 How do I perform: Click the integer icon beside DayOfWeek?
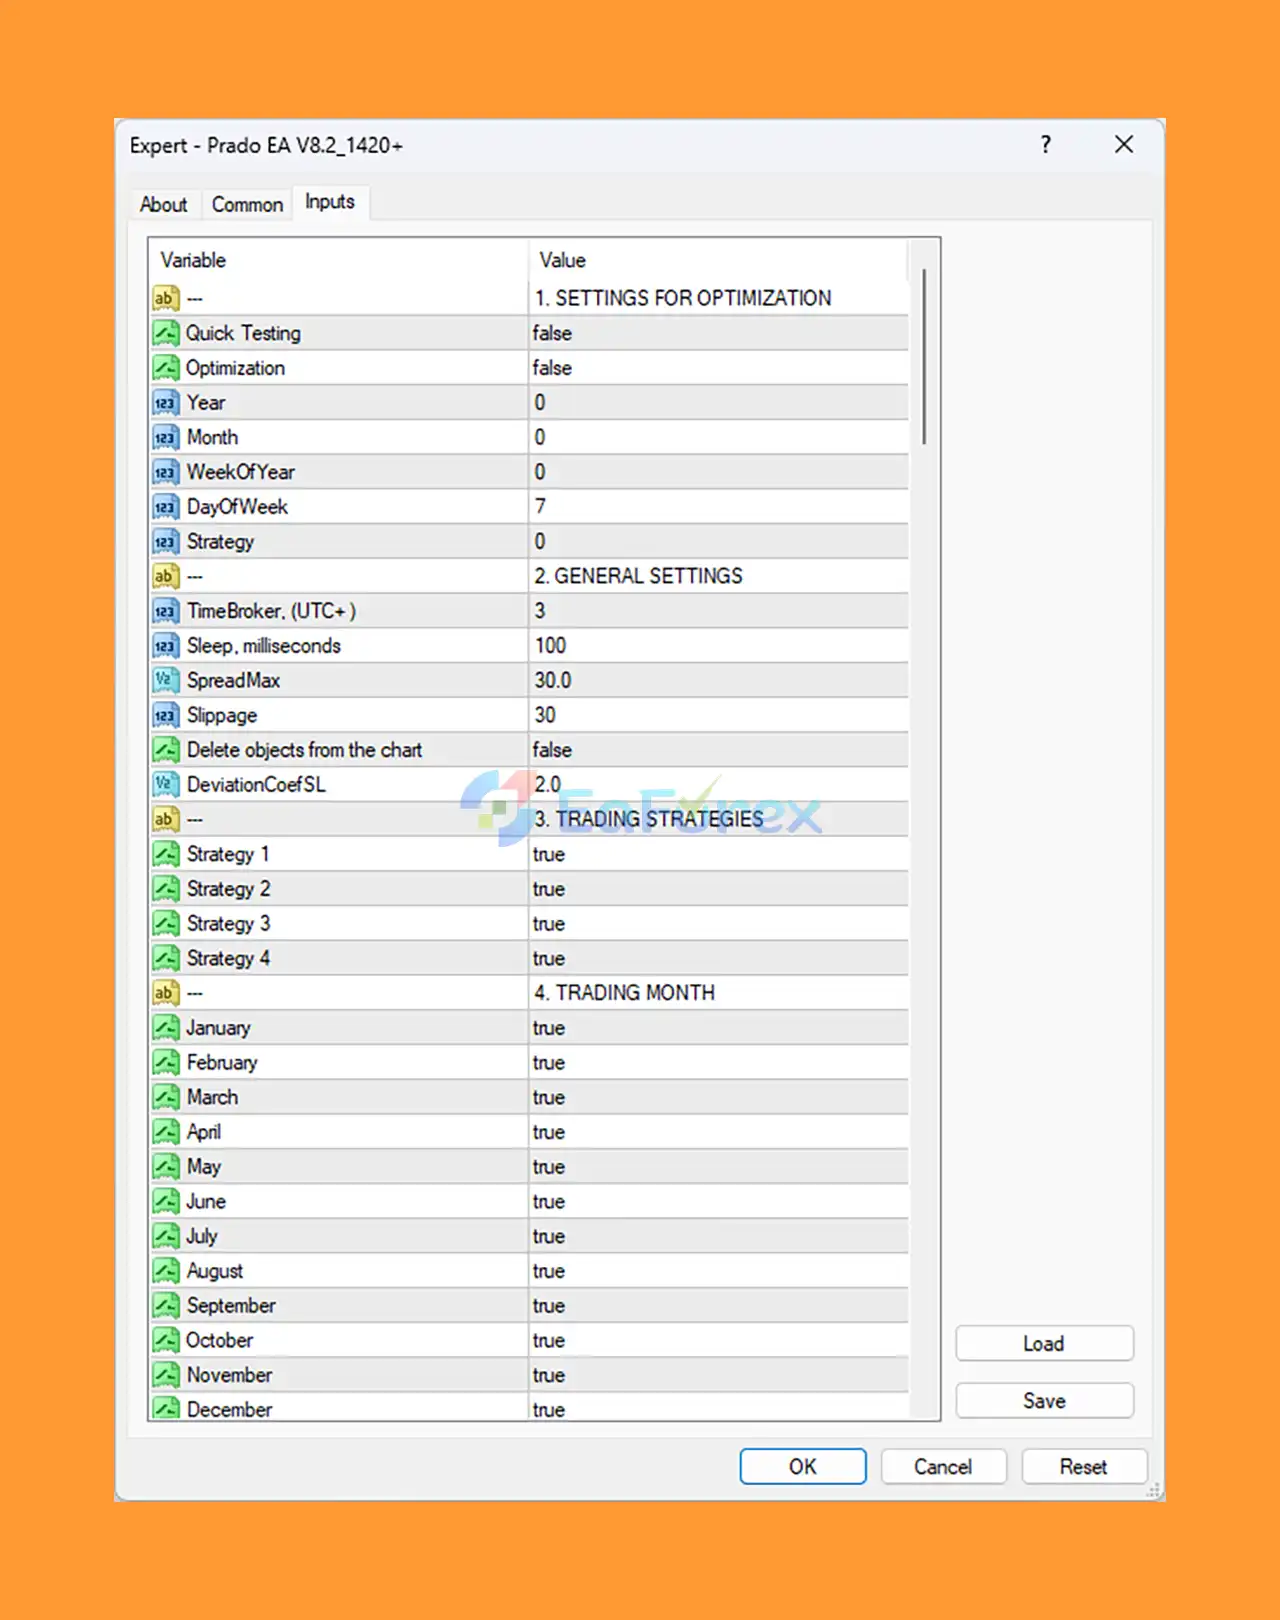click(165, 507)
